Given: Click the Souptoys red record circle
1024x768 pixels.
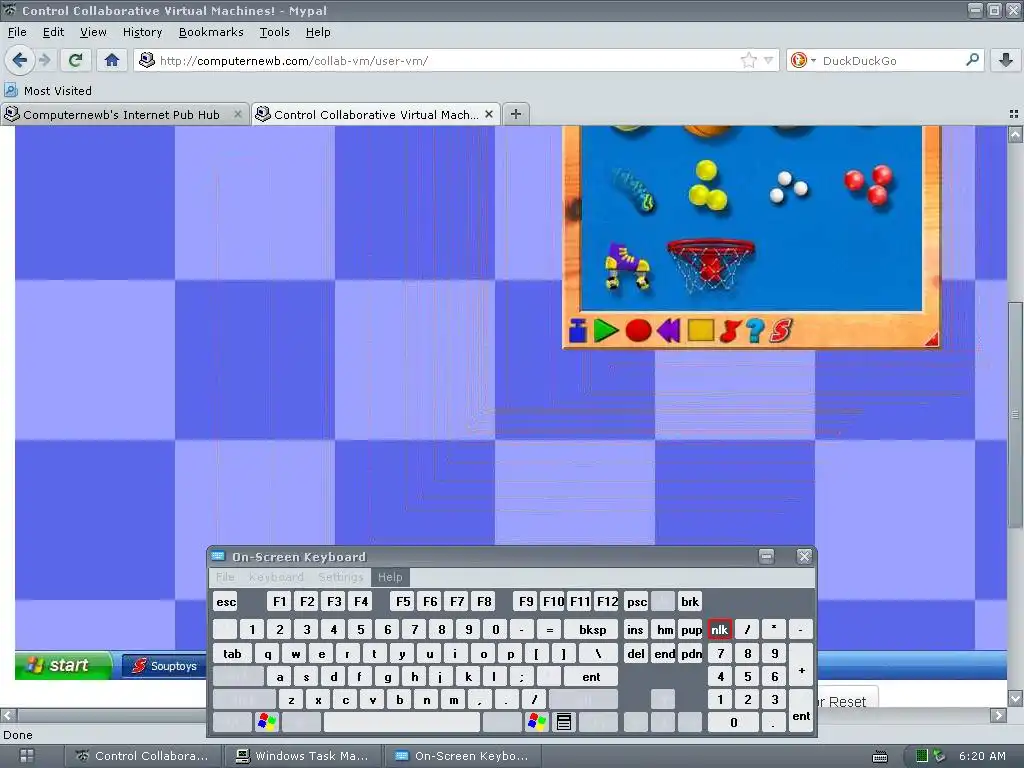Looking at the screenshot, I should 638,330.
